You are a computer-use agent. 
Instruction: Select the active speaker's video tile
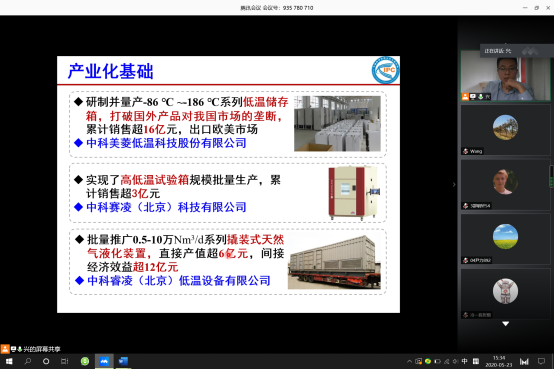(506, 76)
